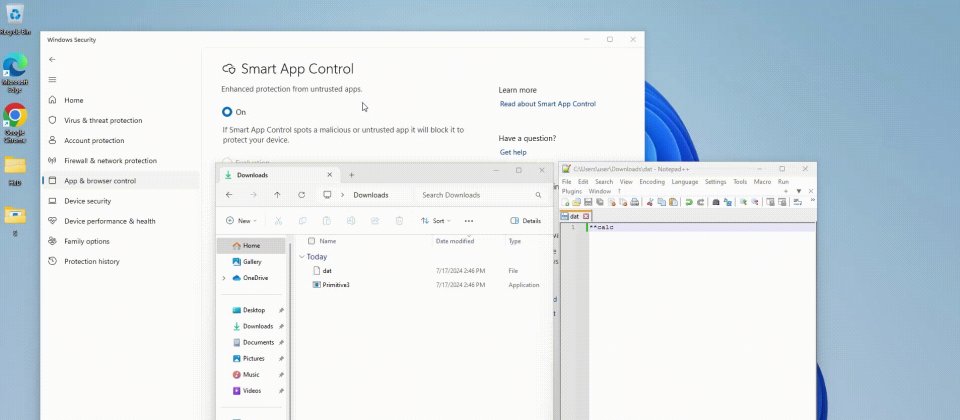
Task: Open the Encoding menu in Notepad++
Action: click(652, 182)
